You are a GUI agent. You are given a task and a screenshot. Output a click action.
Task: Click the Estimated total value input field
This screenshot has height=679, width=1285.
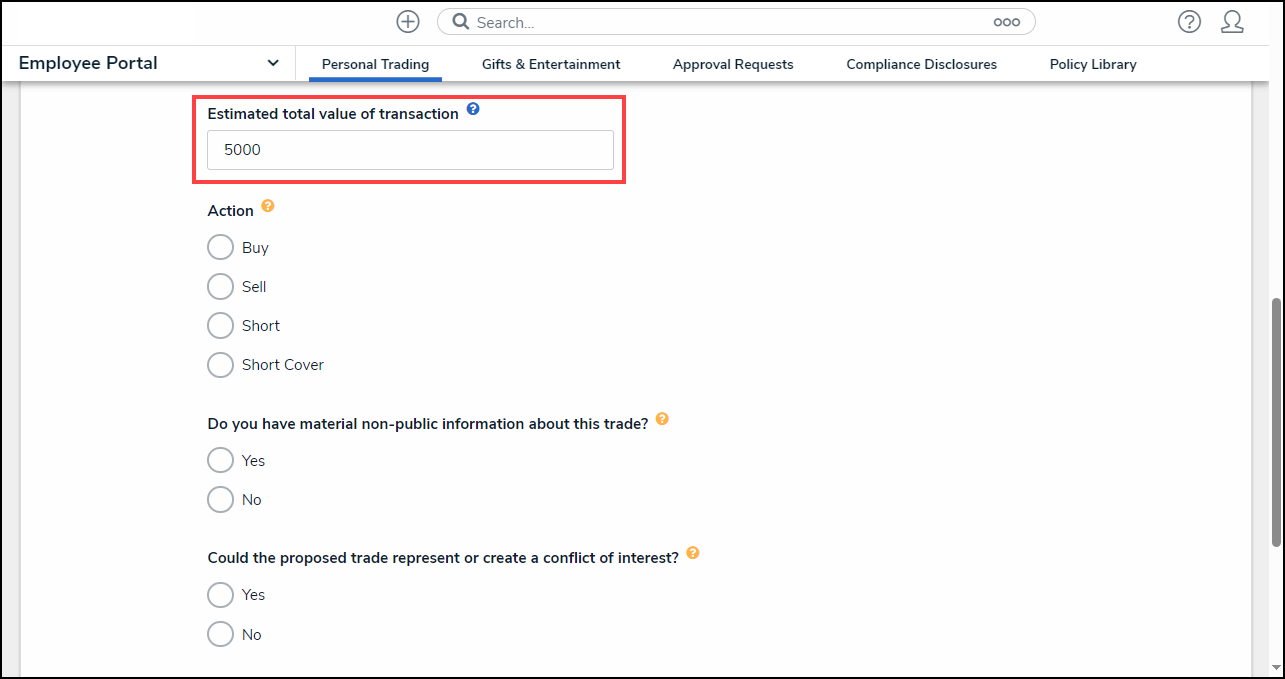point(410,150)
